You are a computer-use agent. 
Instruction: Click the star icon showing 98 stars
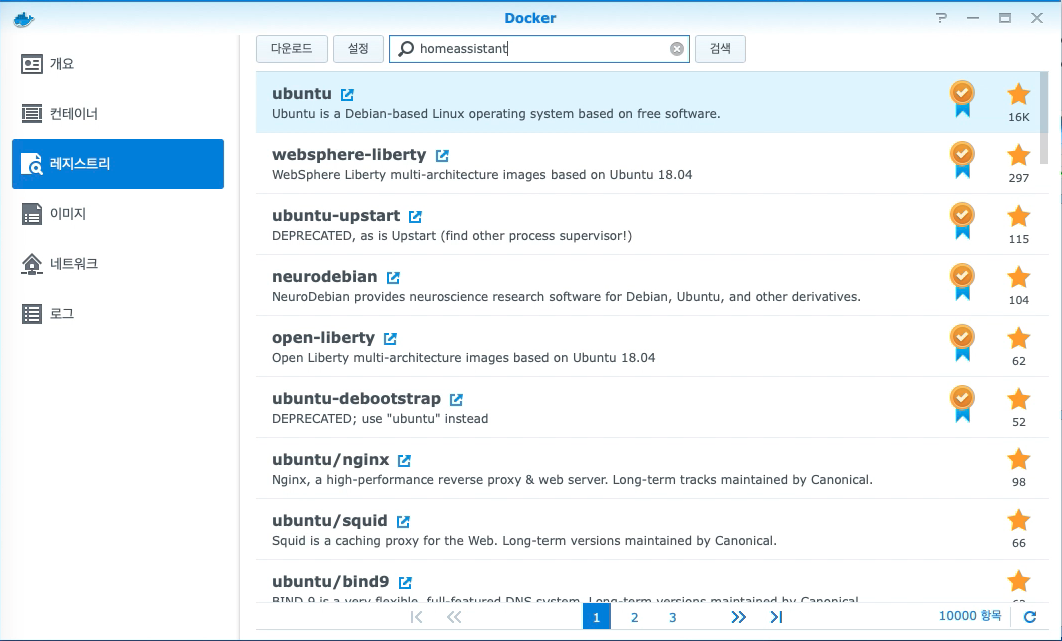pos(1018,459)
